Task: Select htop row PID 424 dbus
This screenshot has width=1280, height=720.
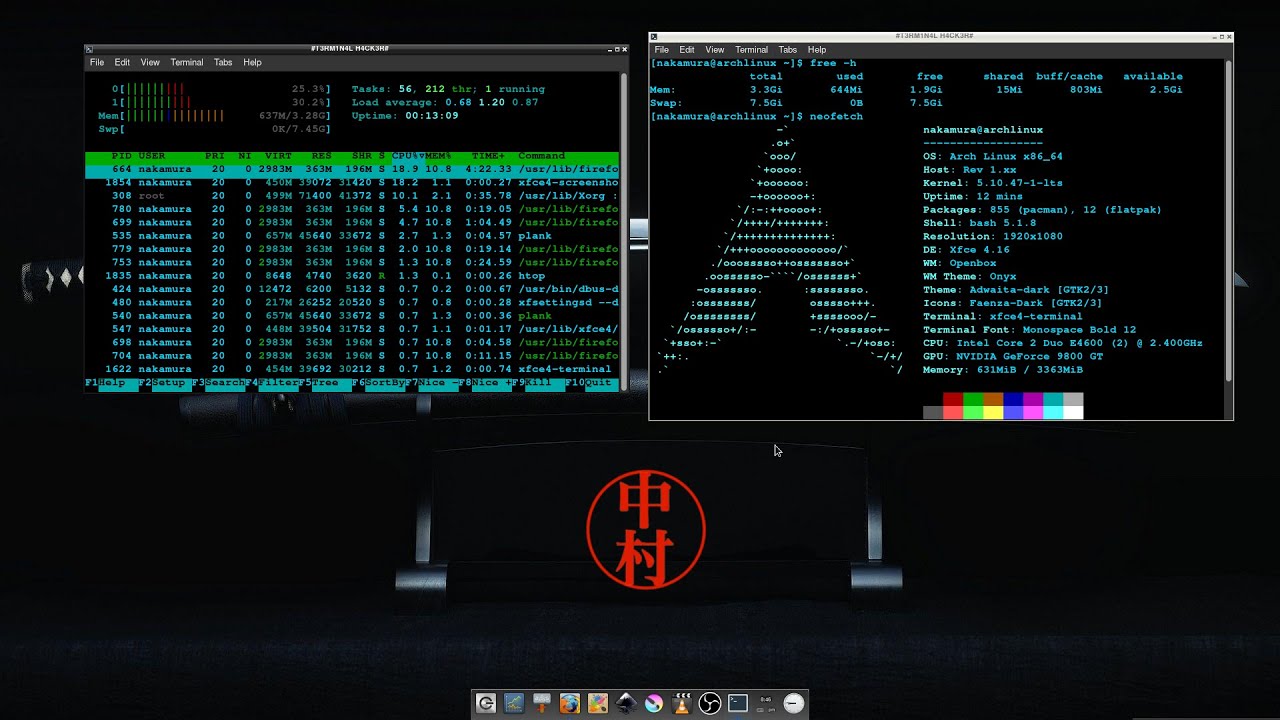Action: point(352,289)
